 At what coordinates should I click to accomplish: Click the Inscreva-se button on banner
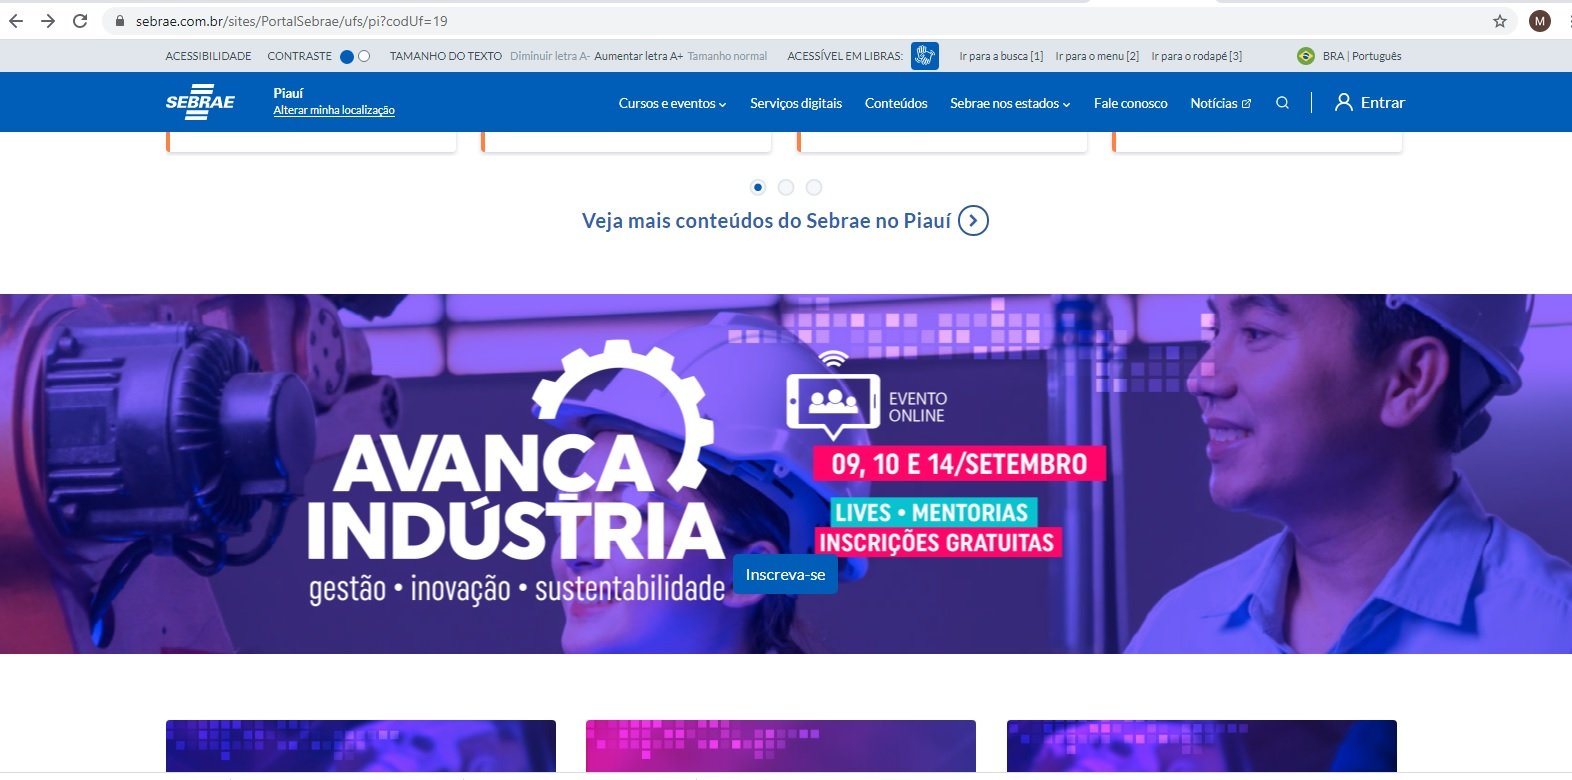[x=785, y=574]
